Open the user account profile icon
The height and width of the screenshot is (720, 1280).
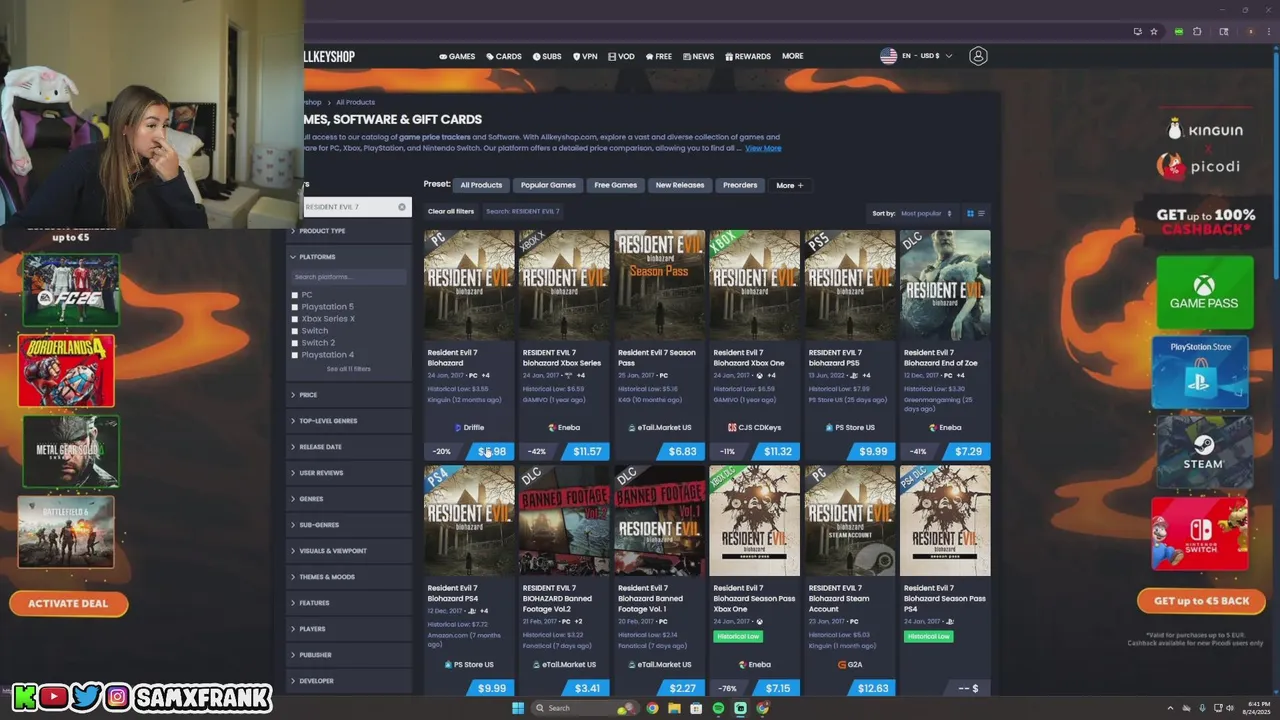(978, 56)
